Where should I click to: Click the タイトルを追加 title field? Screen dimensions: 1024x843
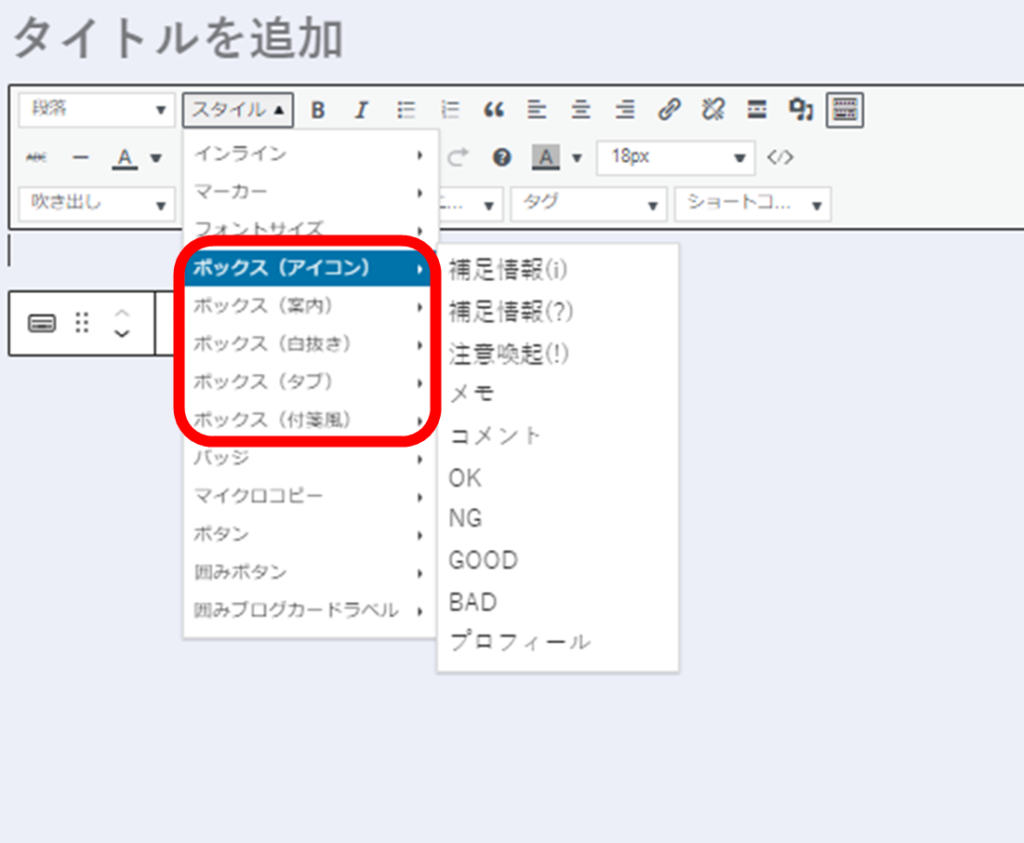click(x=178, y=40)
